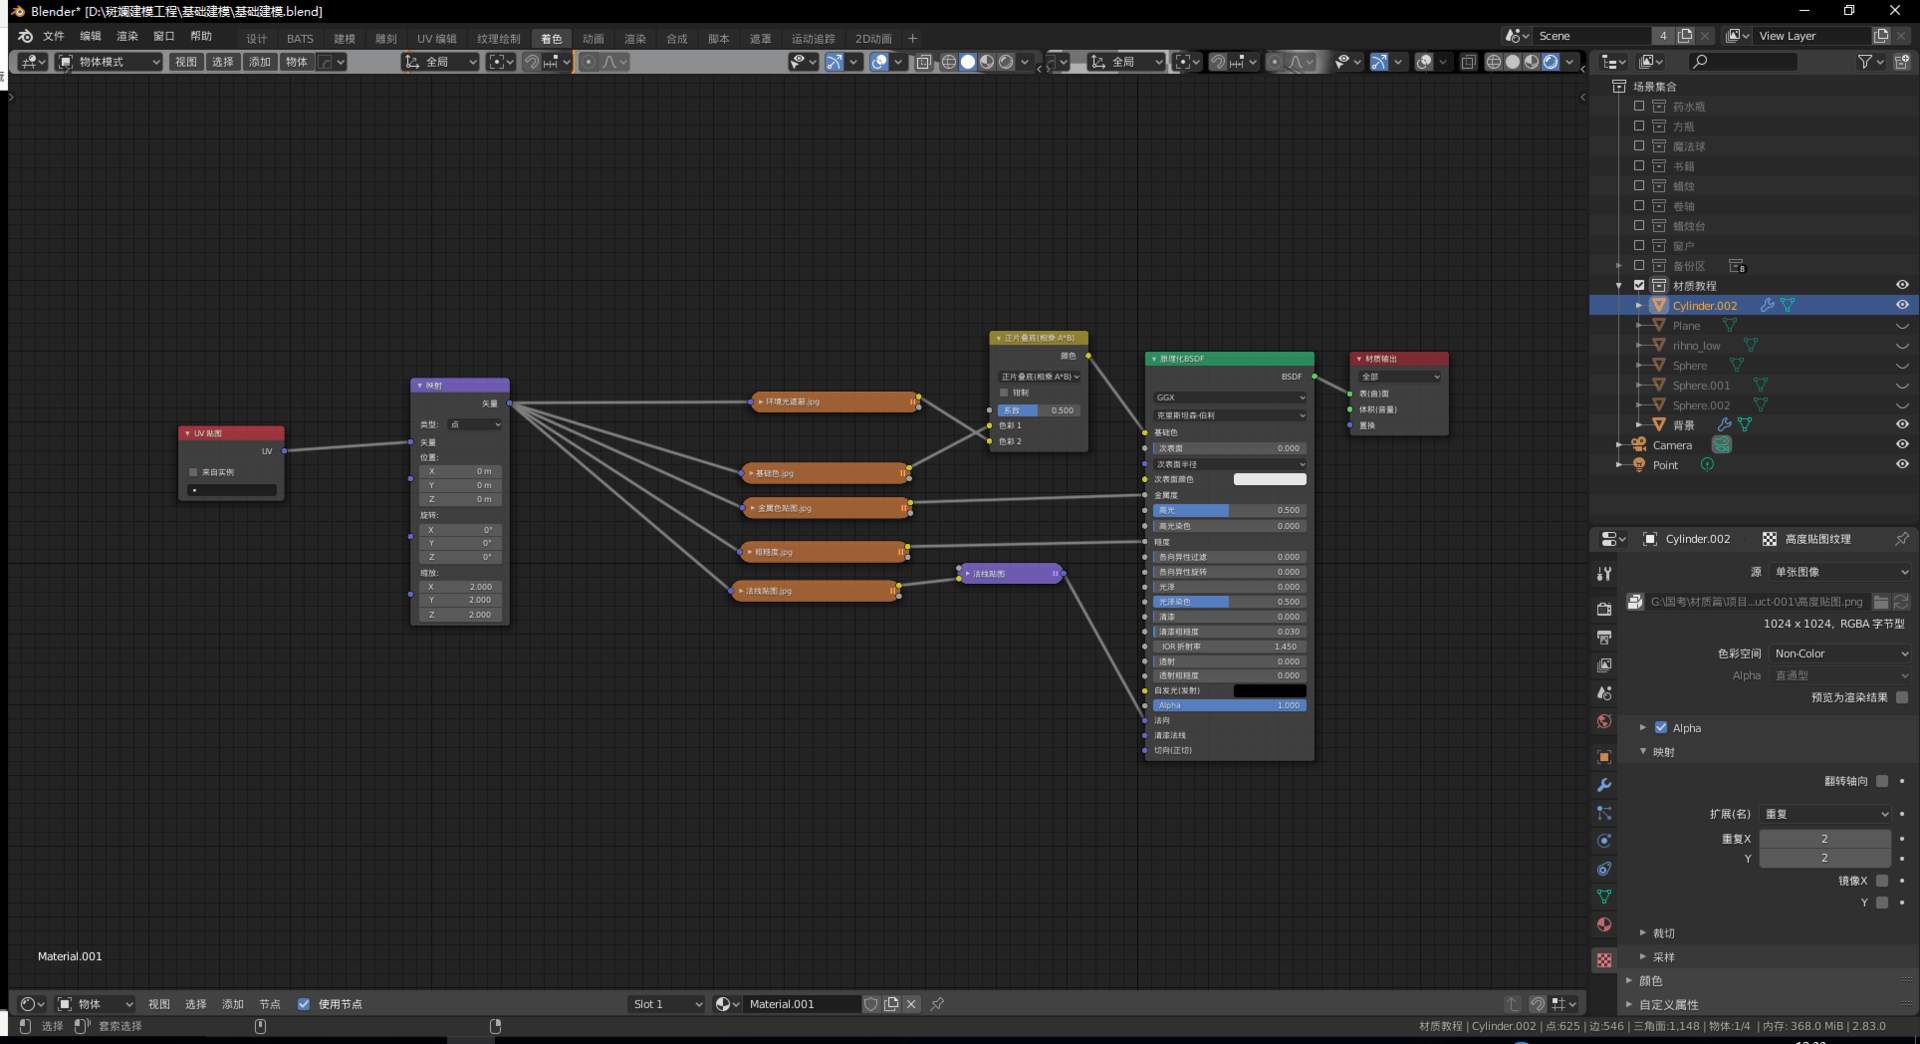This screenshot has height=1044, width=1920.
Task: Click 重复X value field
Action: tap(1825, 839)
